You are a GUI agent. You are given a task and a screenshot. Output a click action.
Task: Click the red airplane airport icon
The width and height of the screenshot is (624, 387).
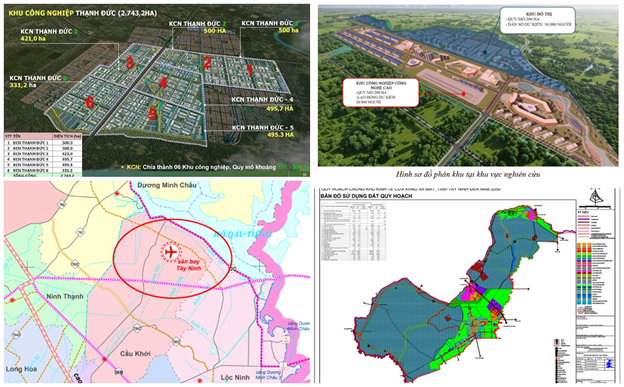coord(171,252)
